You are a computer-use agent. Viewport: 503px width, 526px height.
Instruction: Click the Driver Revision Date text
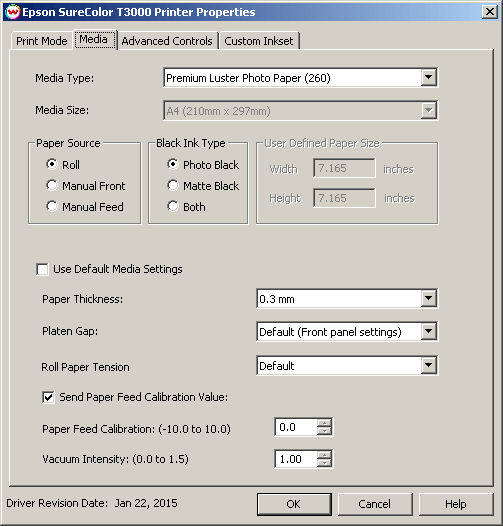pos(92,503)
